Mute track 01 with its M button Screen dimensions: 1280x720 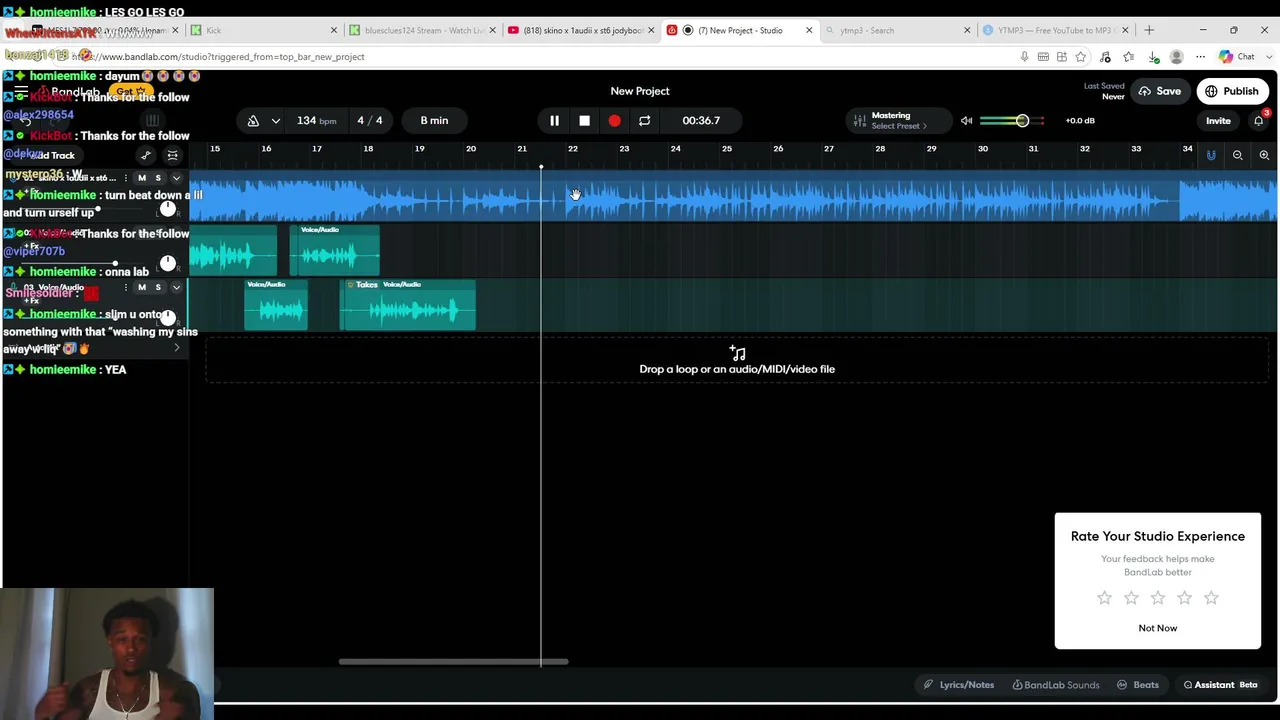pyautogui.click(x=141, y=178)
